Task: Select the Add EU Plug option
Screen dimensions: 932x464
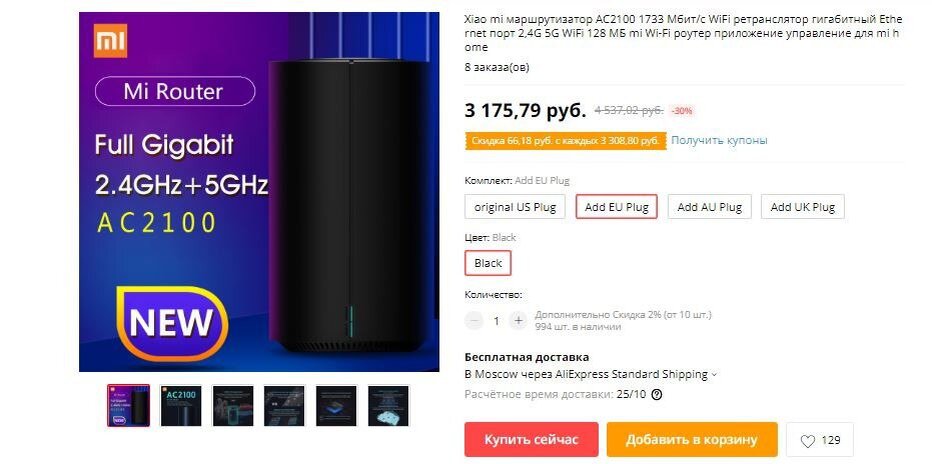Action: [616, 207]
